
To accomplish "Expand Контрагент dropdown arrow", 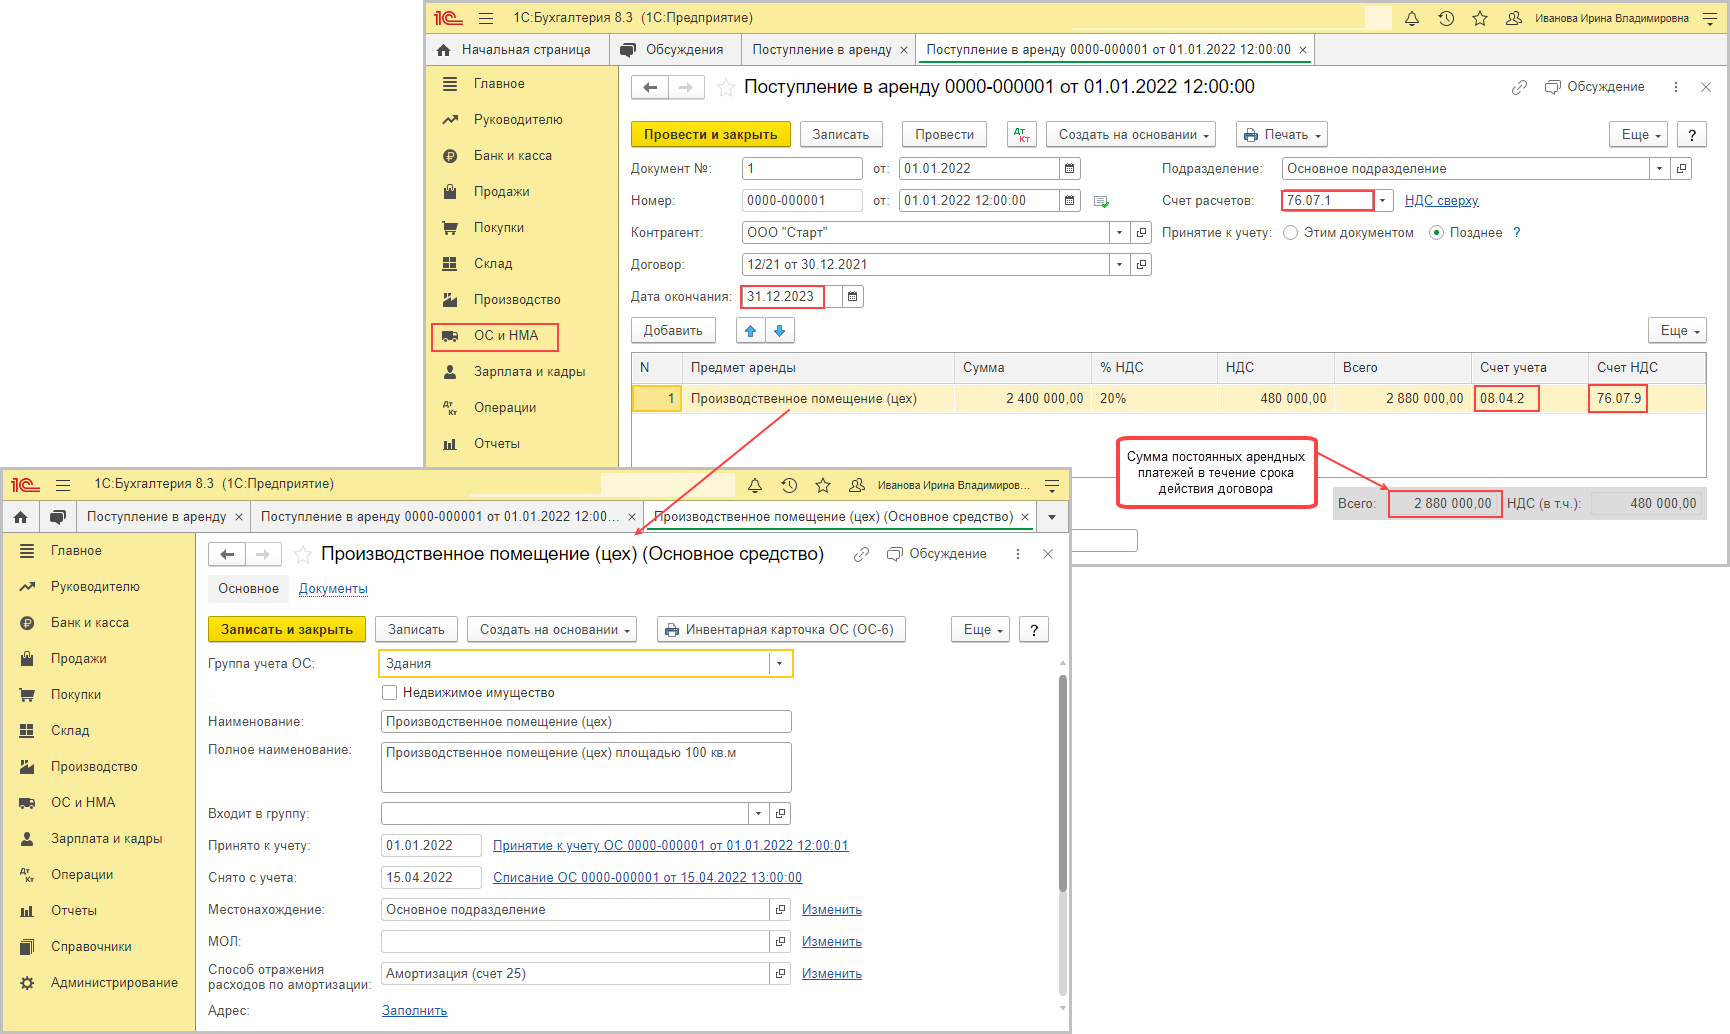I will (x=1119, y=233).
